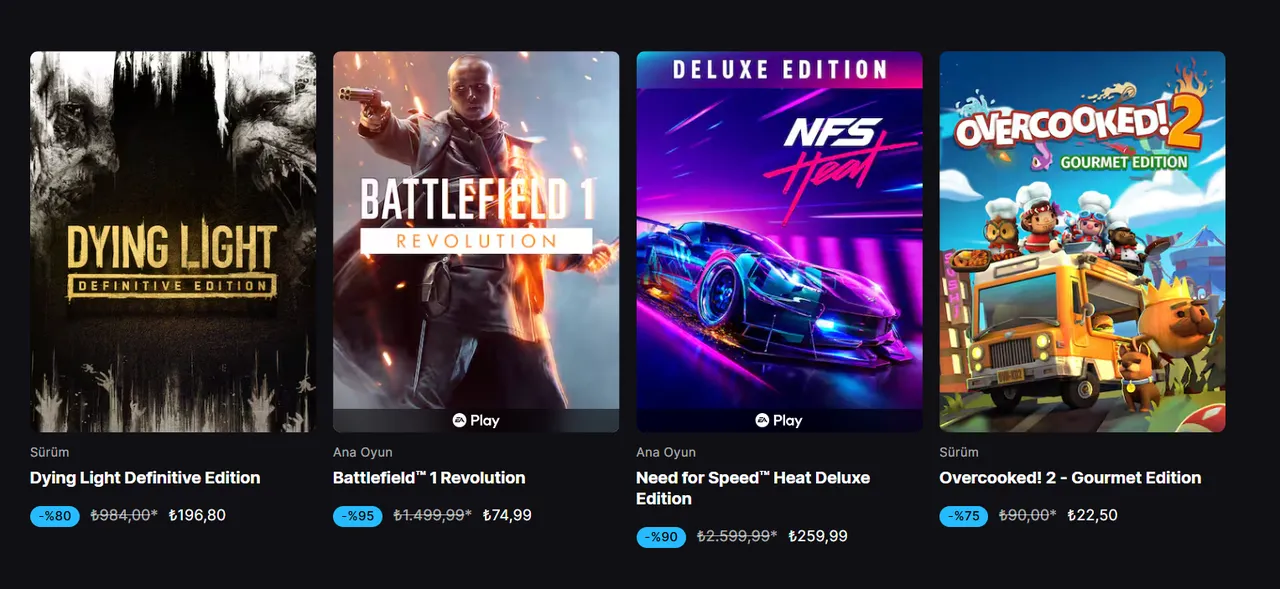Select the ₺196,80 price on Dying Light
Screen dimensions: 1280x589
198,516
